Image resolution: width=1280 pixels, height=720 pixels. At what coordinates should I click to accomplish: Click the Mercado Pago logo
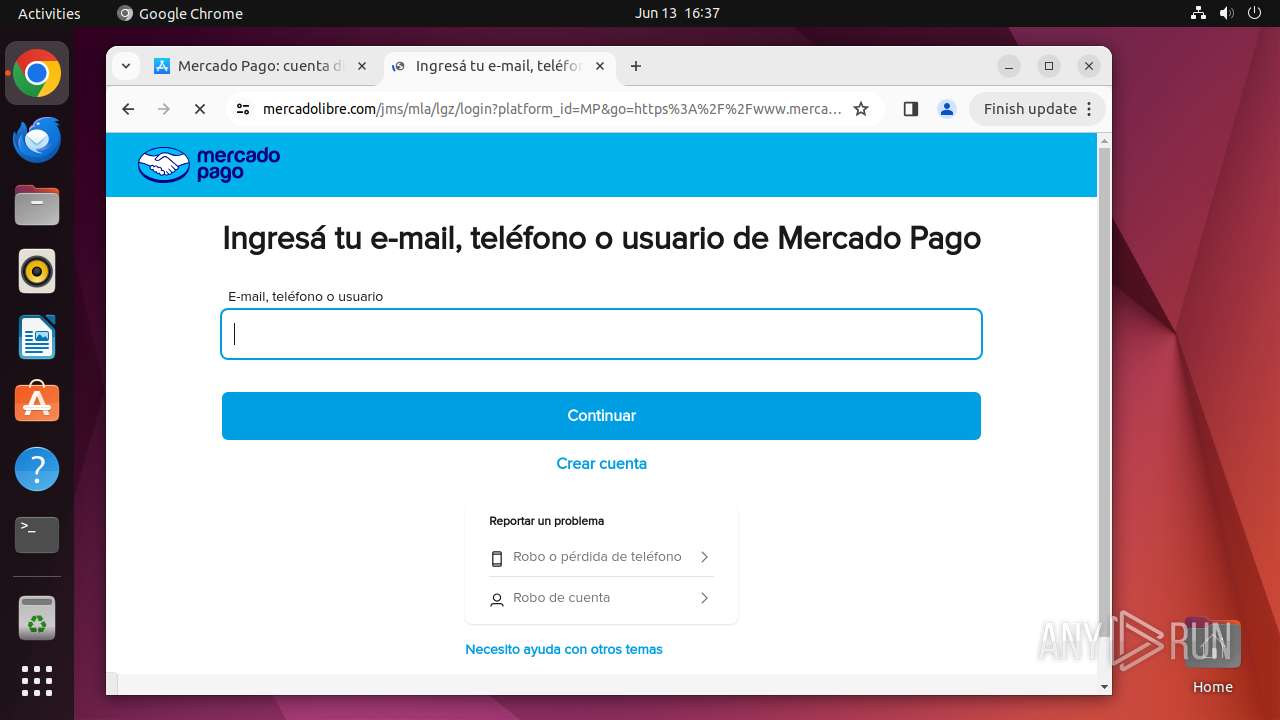(x=209, y=165)
